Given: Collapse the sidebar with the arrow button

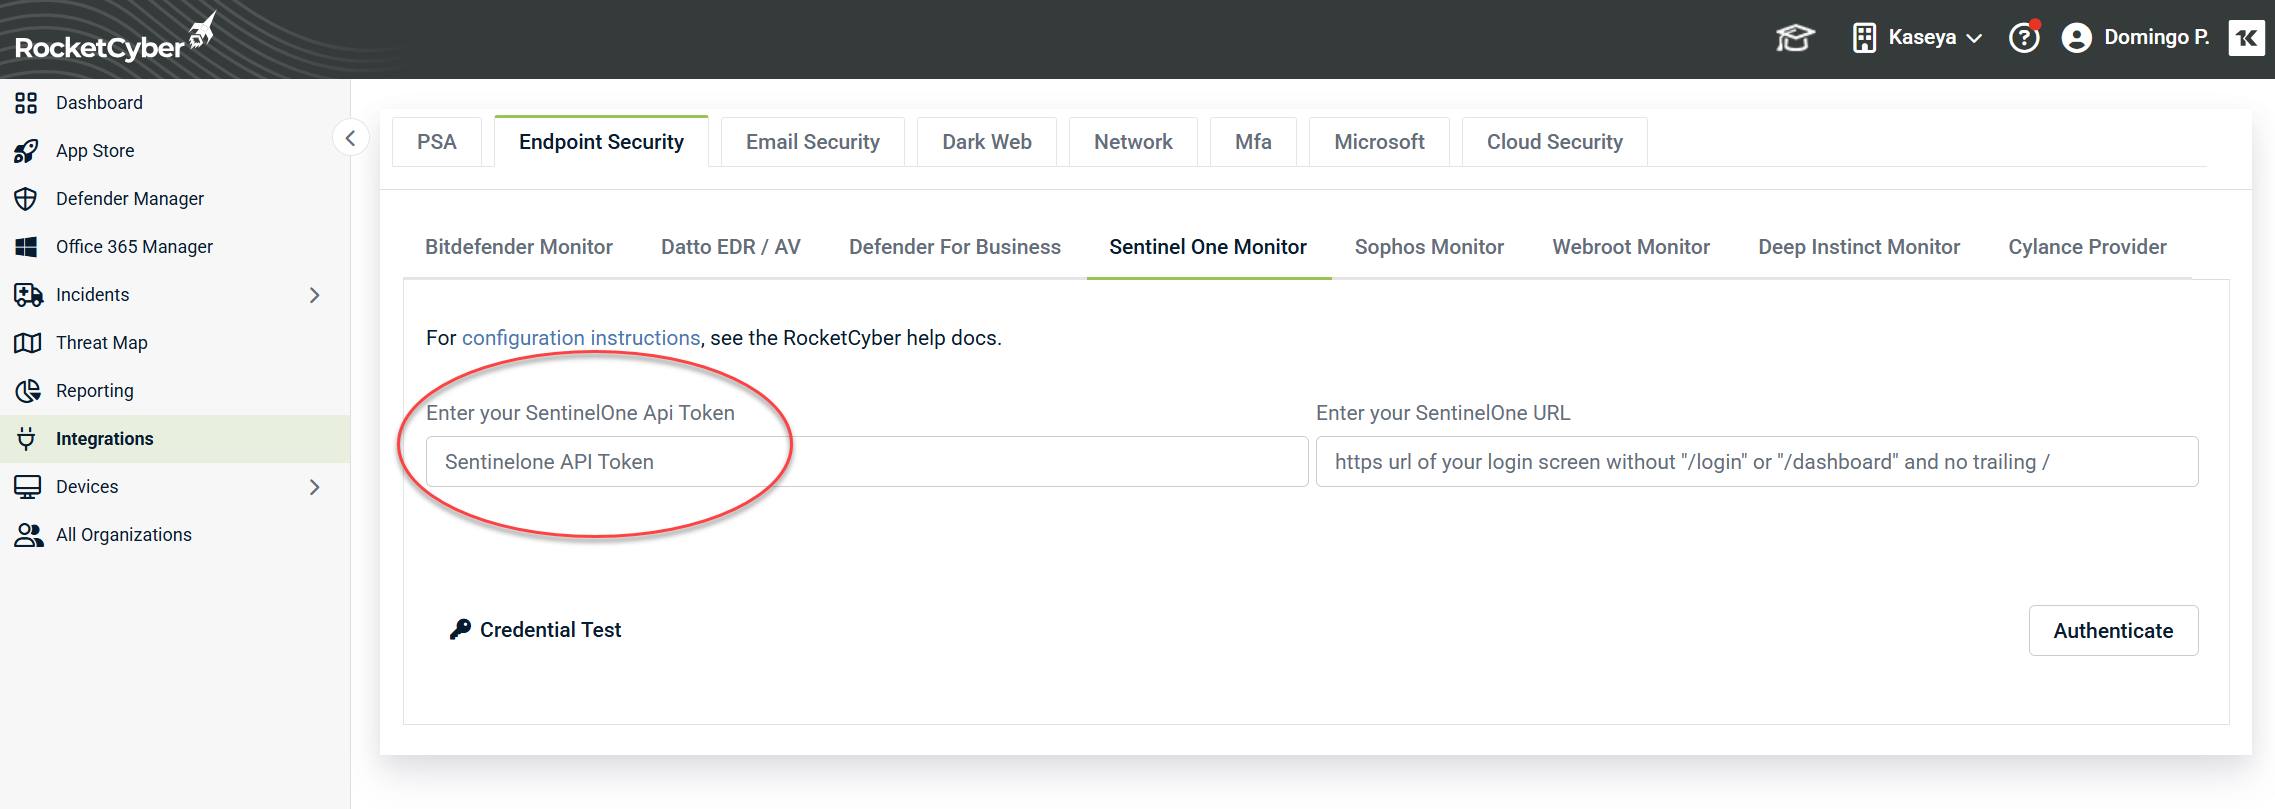Looking at the screenshot, I should [x=350, y=138].
